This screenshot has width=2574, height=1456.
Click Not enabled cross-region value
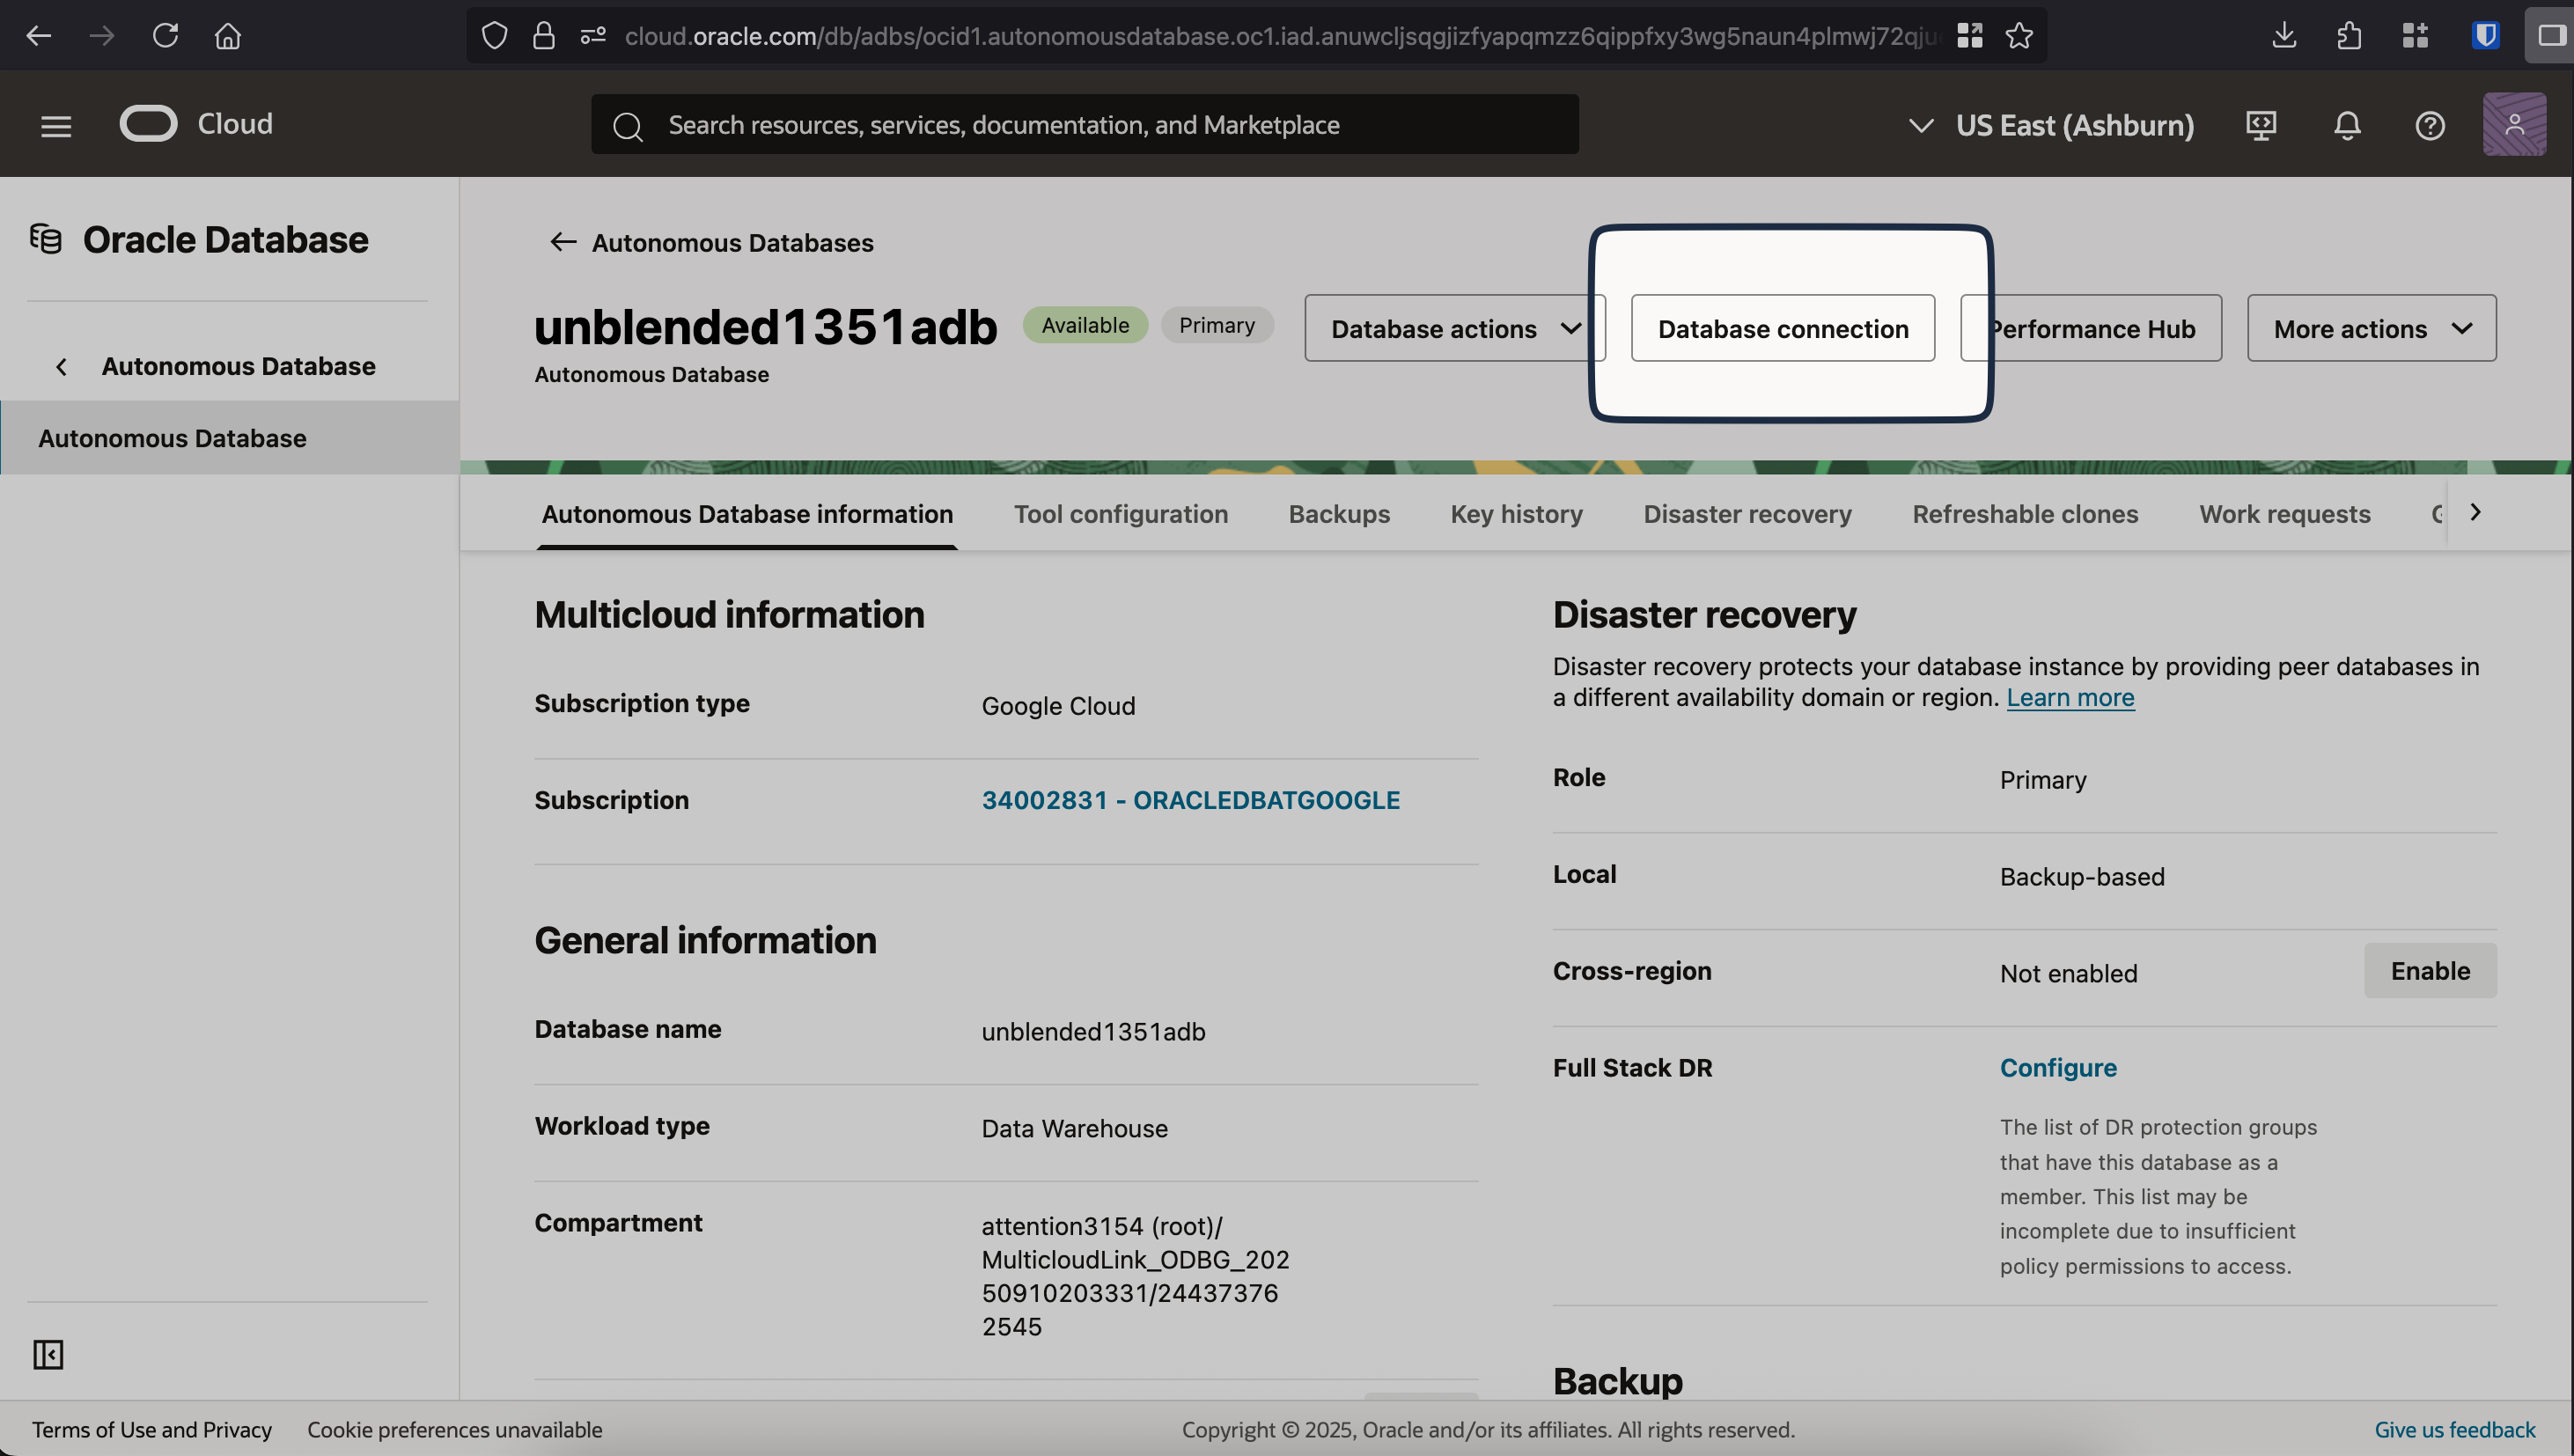point(2068,973)
